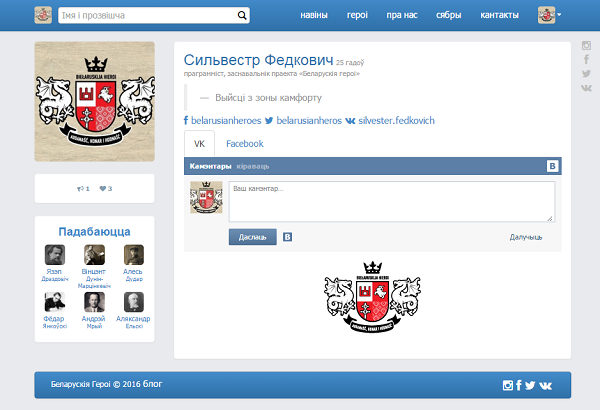Viewport: 600px width, 410px height.
Task: Open the 'героі' navigation menu item
Action: click(x=356, y=15)
